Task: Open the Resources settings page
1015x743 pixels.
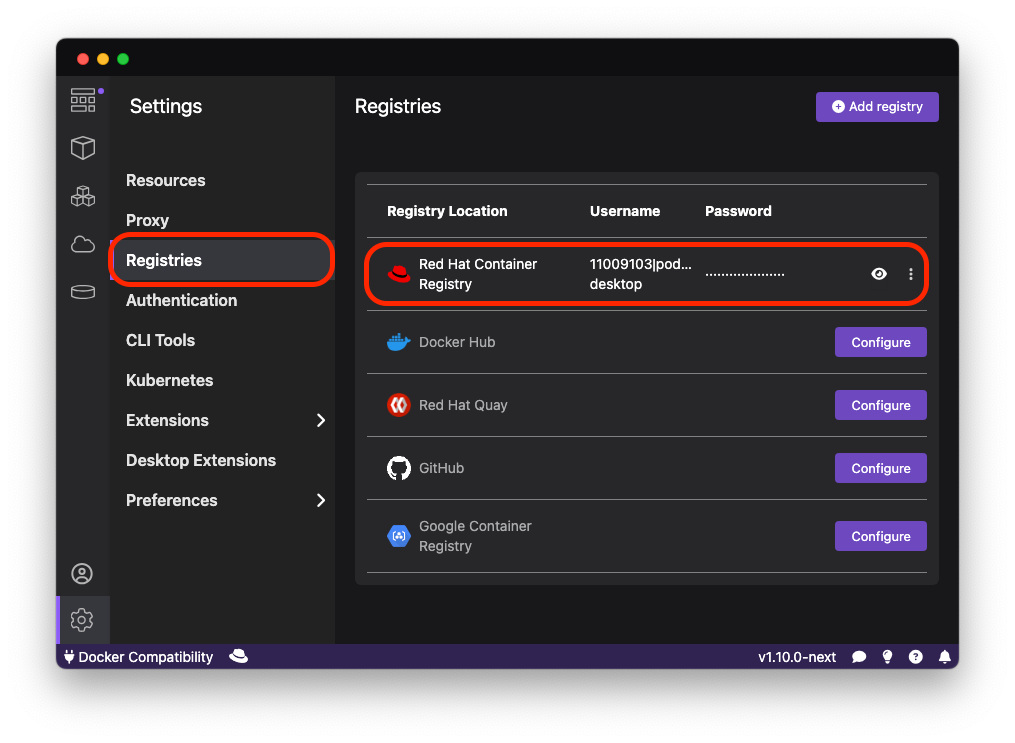Action: [x=166, y=181]
